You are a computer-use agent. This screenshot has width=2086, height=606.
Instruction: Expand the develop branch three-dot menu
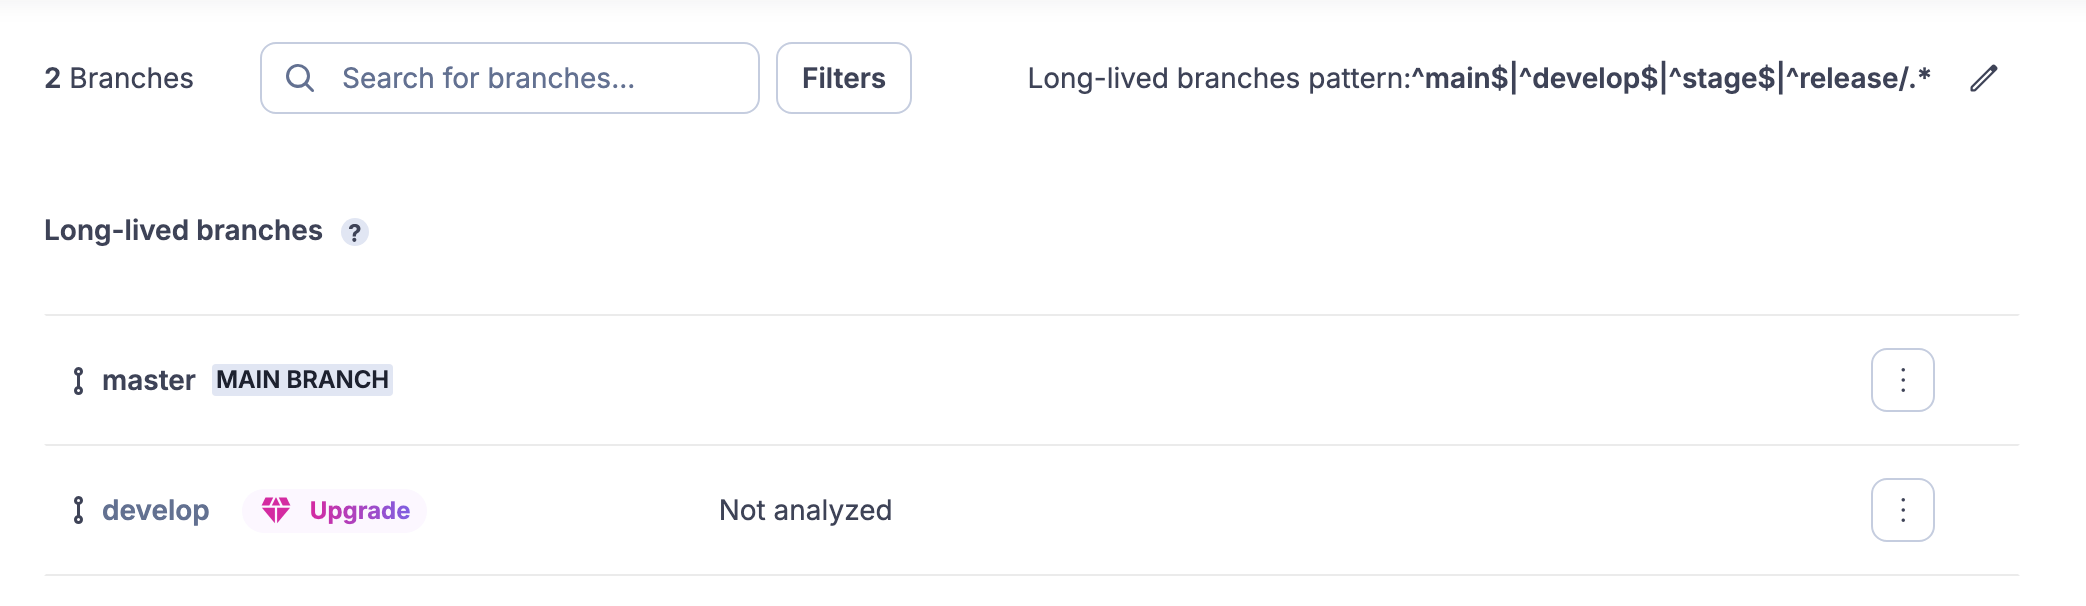pos(1902,510)
